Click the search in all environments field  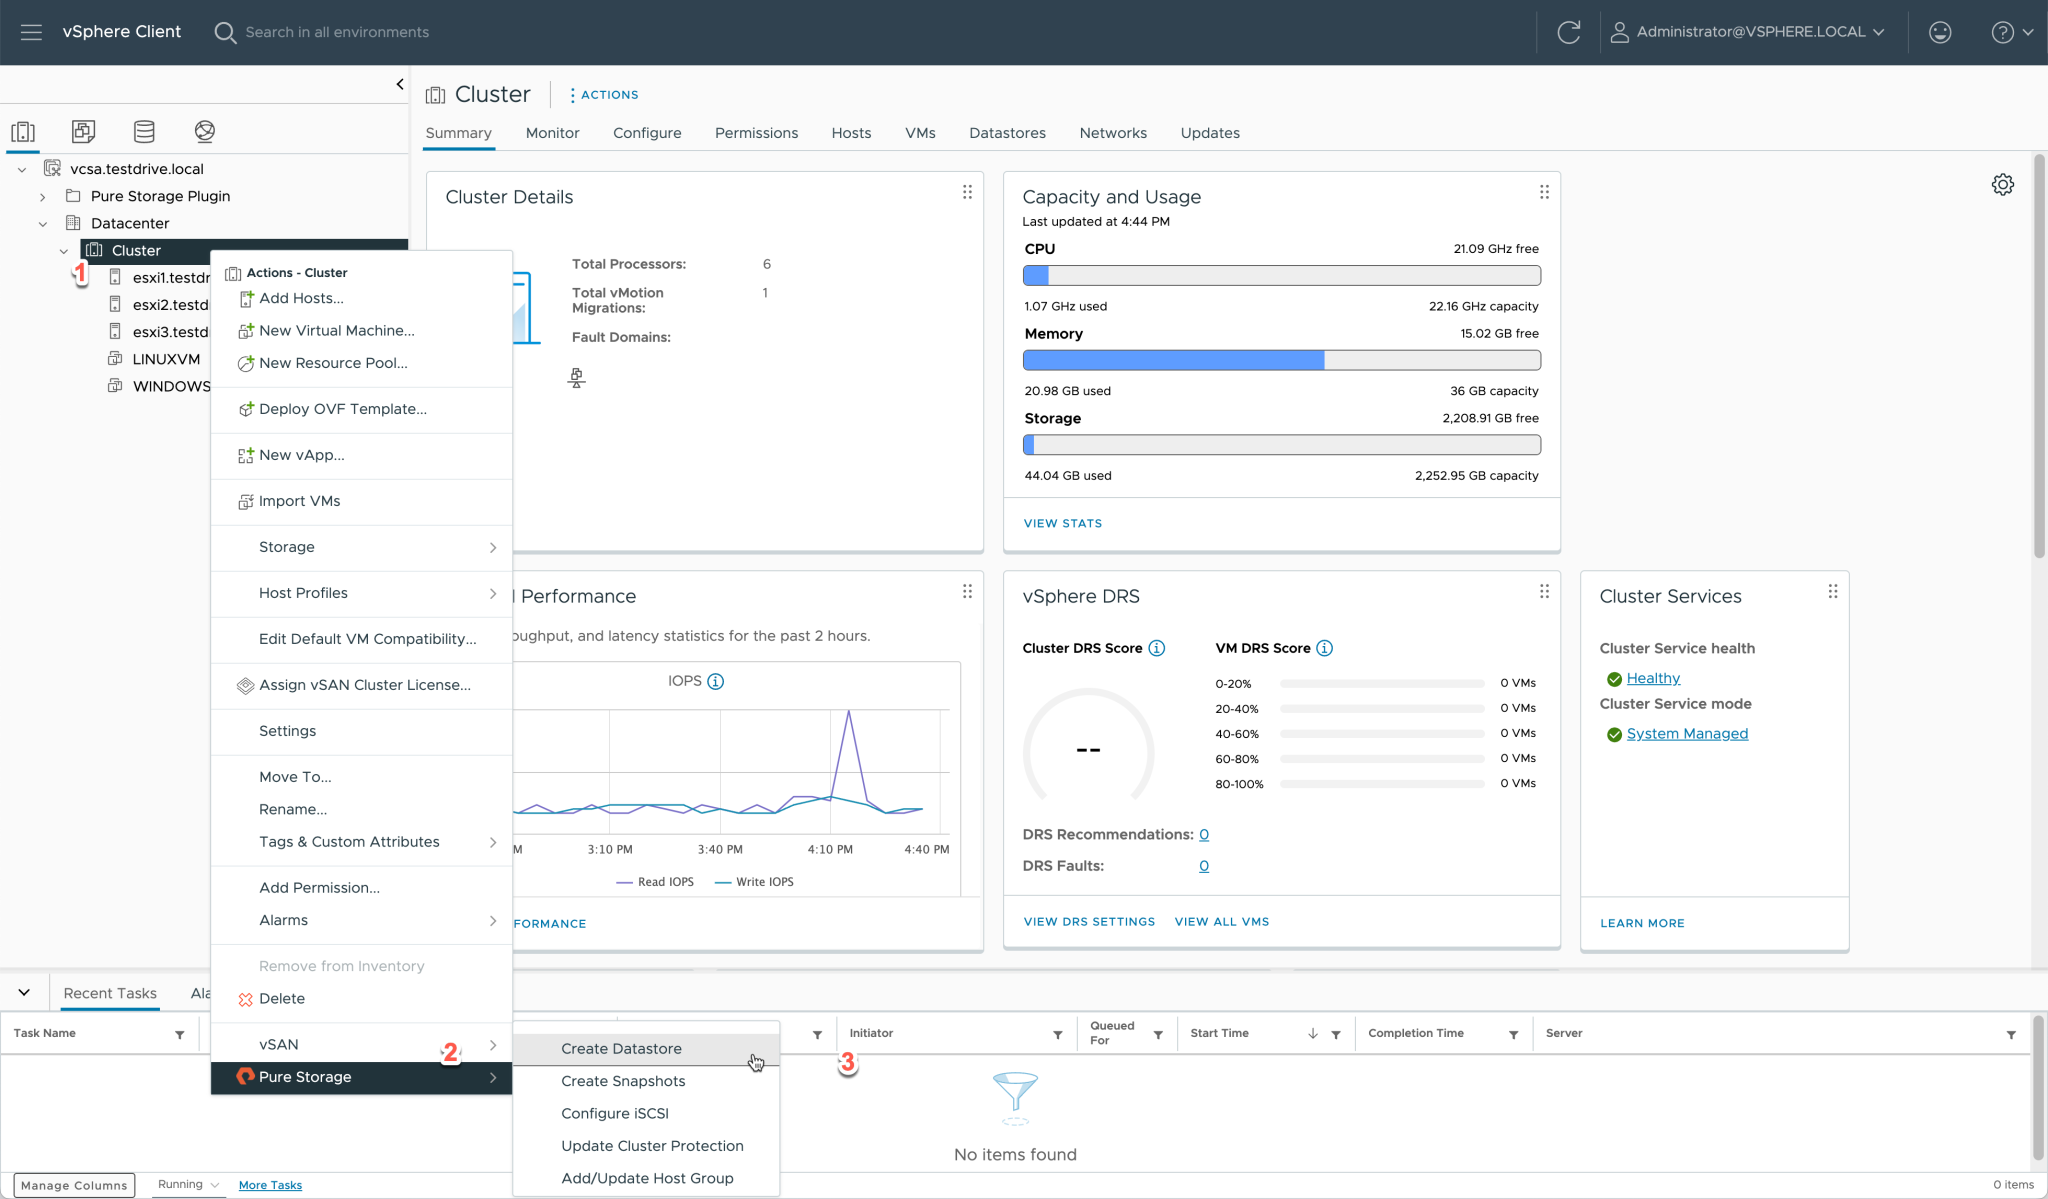pyautogui.click(x=337, y=32)
